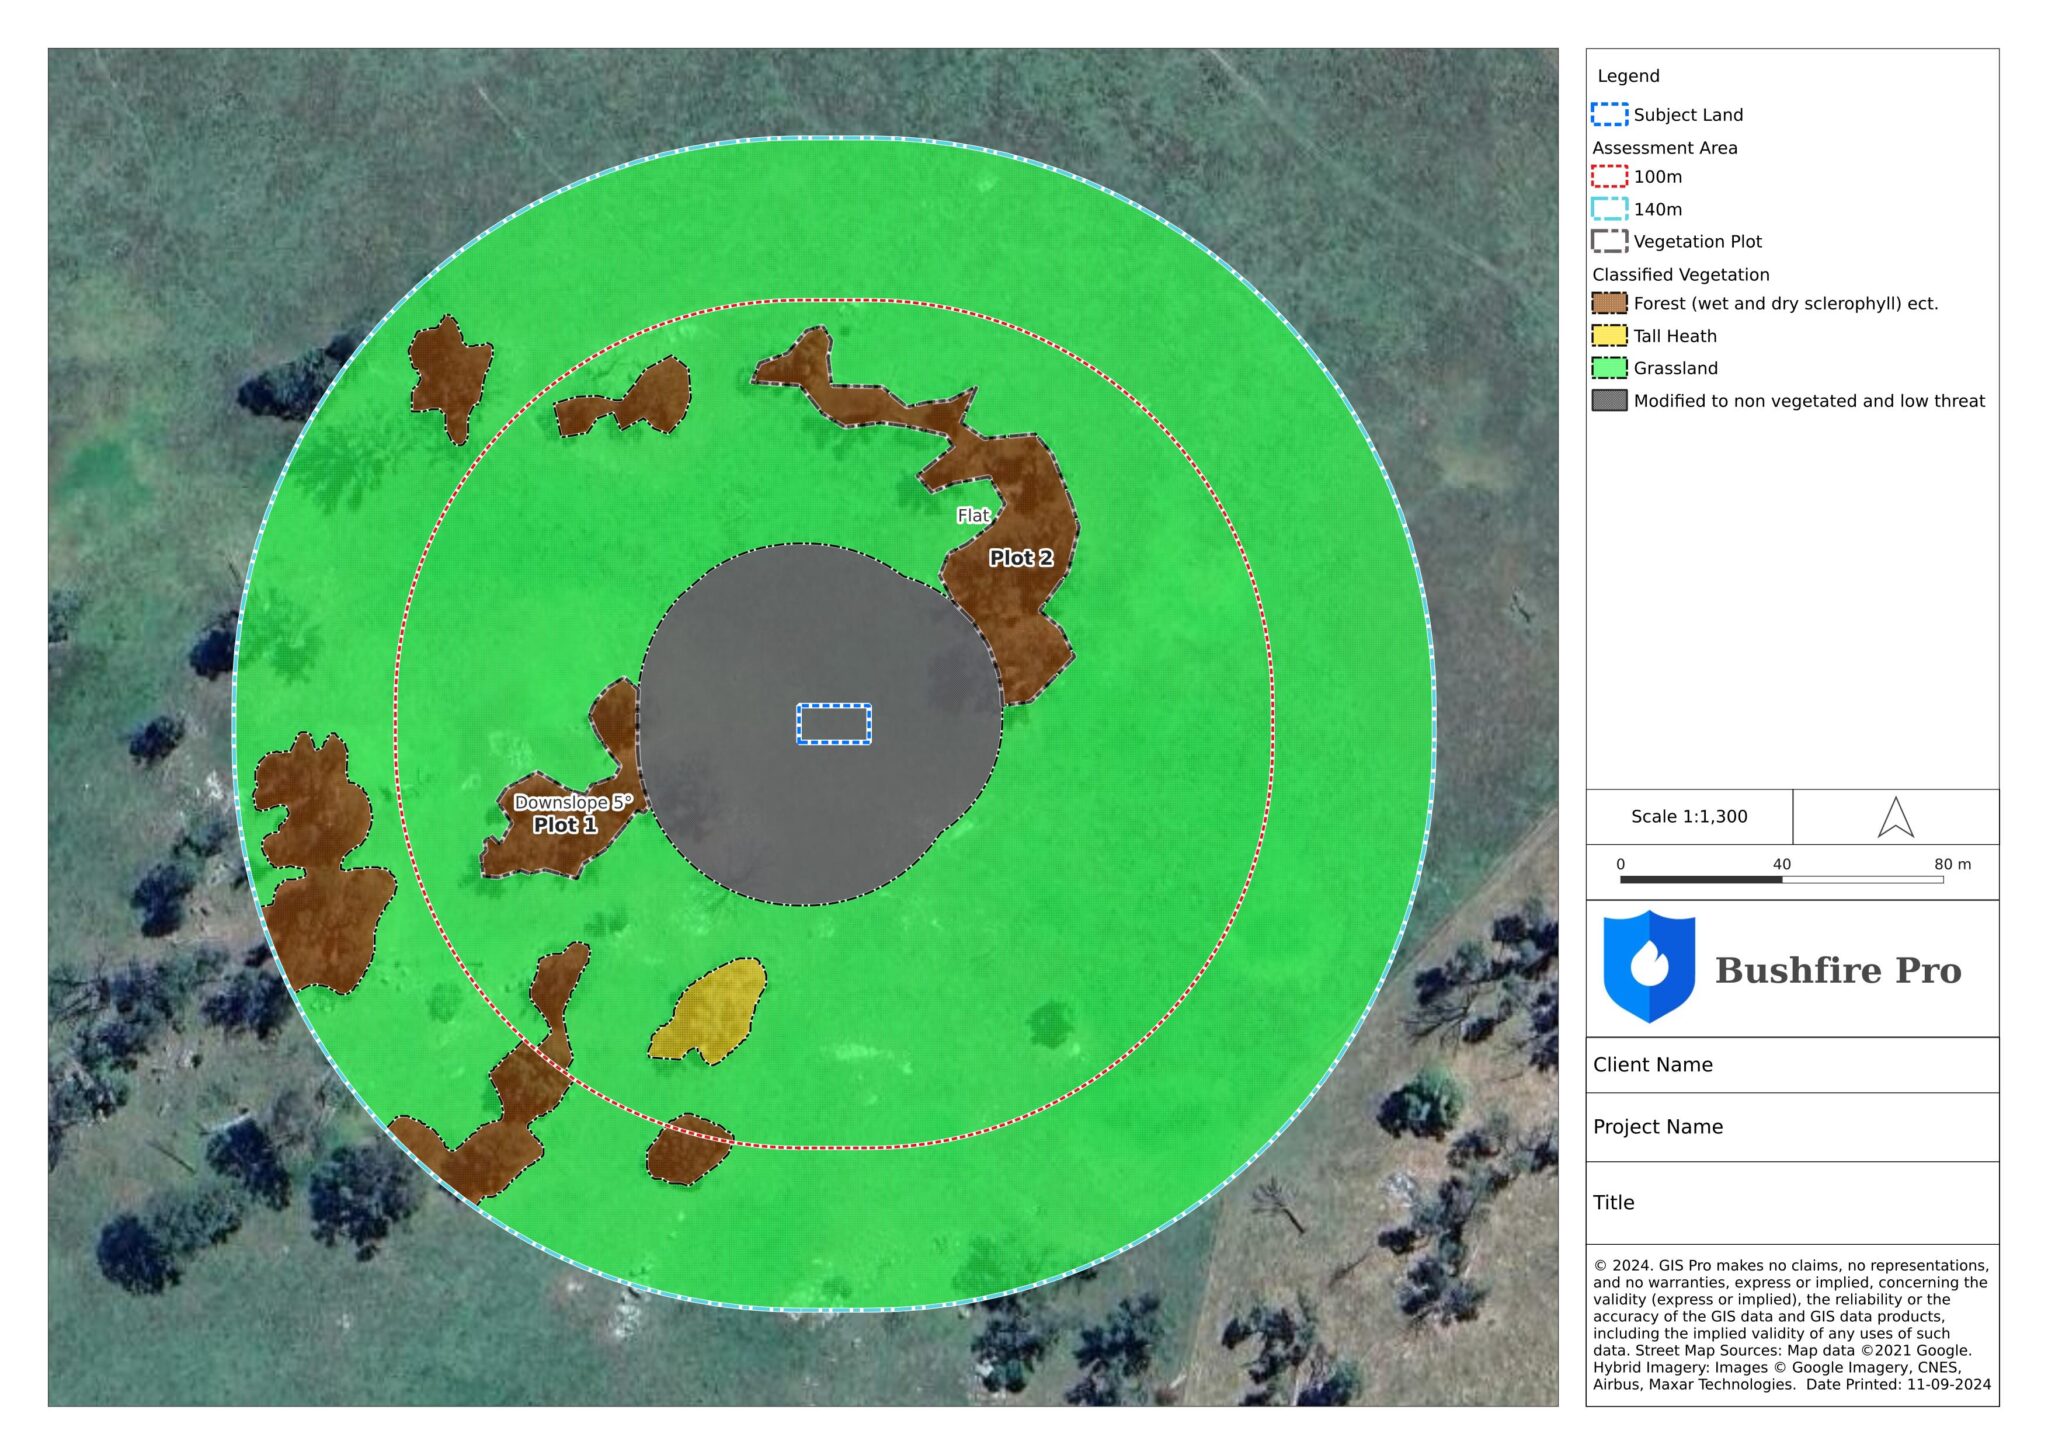Click the Subject Land legend label
2048x1448 pixels.
[1688, 115]
